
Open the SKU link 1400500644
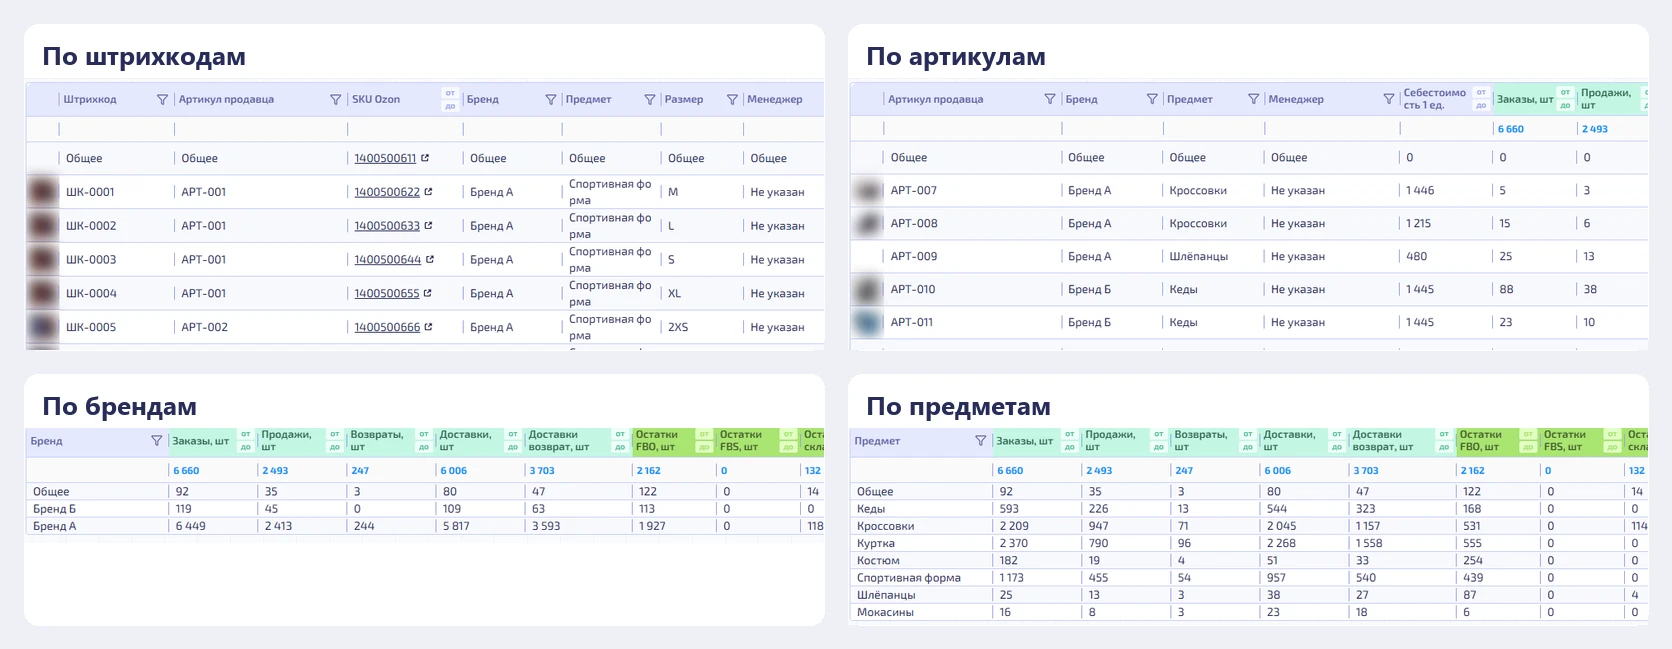(x=388, y=260)
